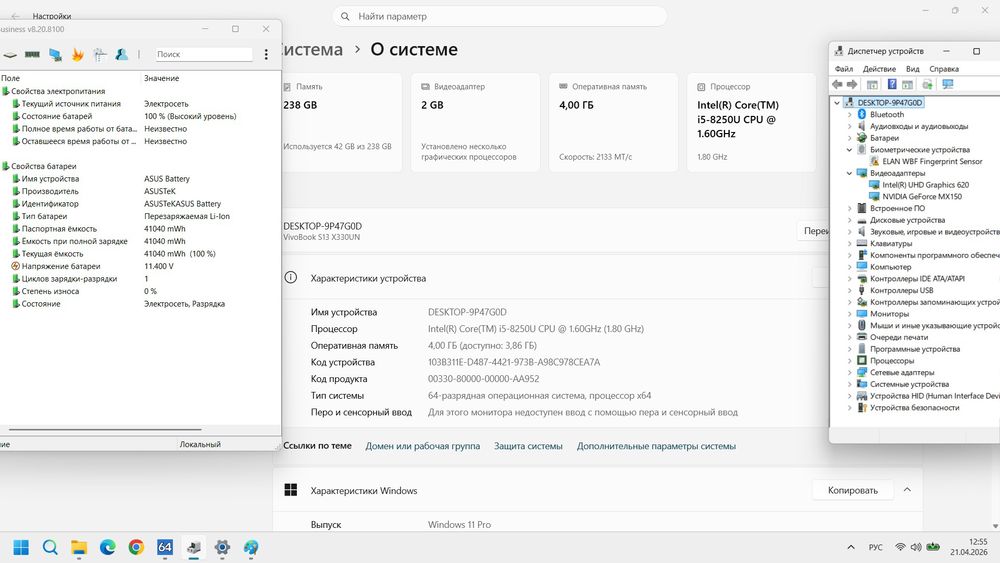The image size is (1000, 563).
Task: Click Копировать button for Windows specs
Action: pos(853,490)
